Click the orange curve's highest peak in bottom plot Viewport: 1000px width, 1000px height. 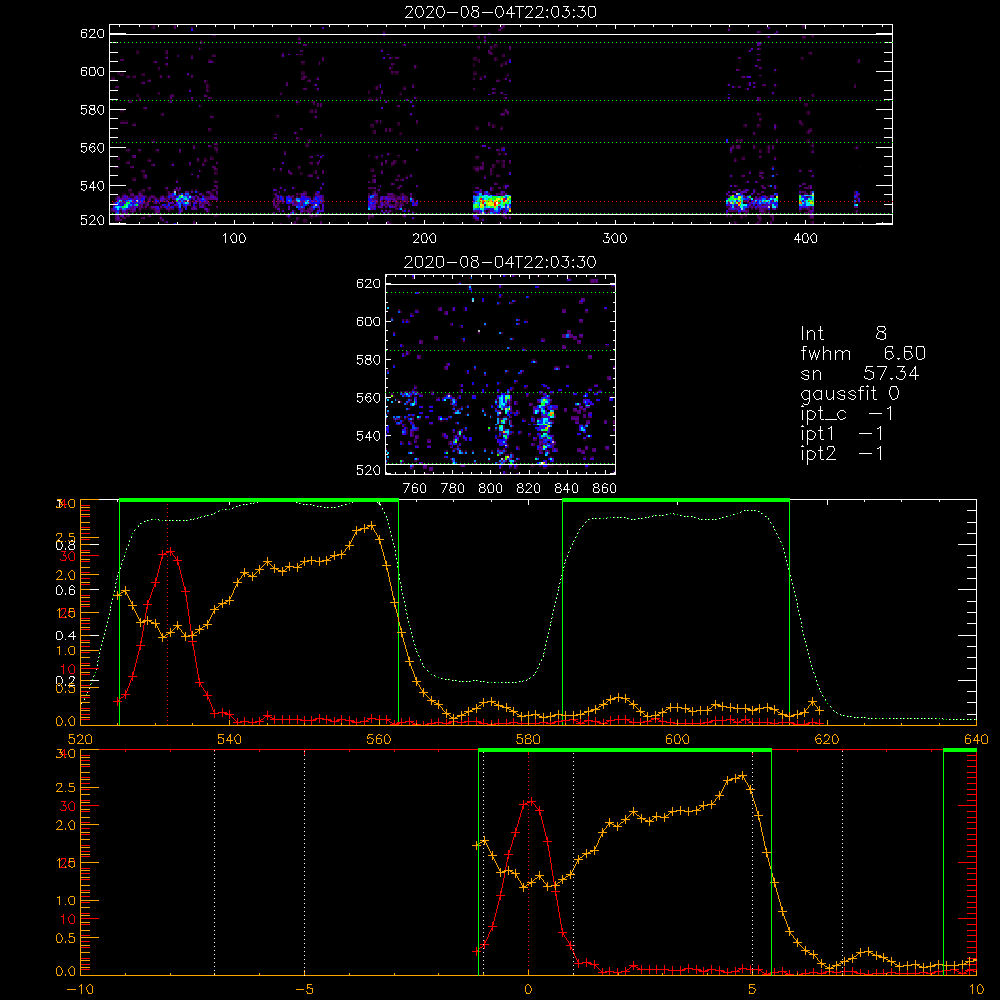pyautogui.click(x=742, y=776)
